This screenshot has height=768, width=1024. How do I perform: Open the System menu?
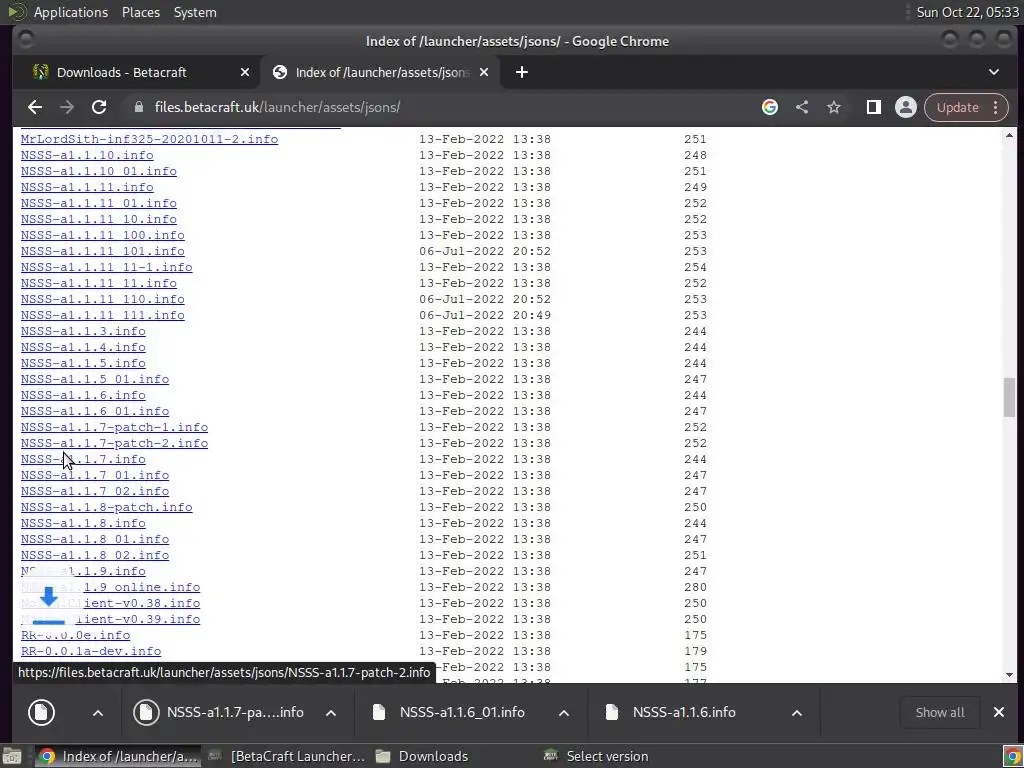tap(195, 12)
